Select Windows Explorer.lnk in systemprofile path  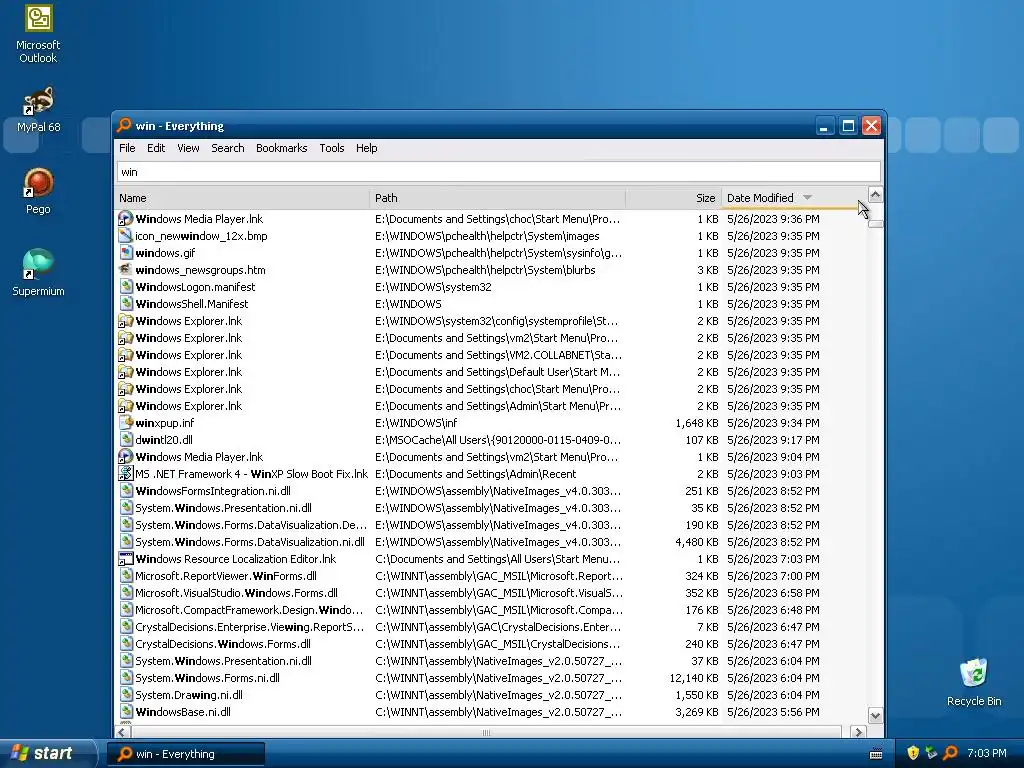tap(490, 321)
